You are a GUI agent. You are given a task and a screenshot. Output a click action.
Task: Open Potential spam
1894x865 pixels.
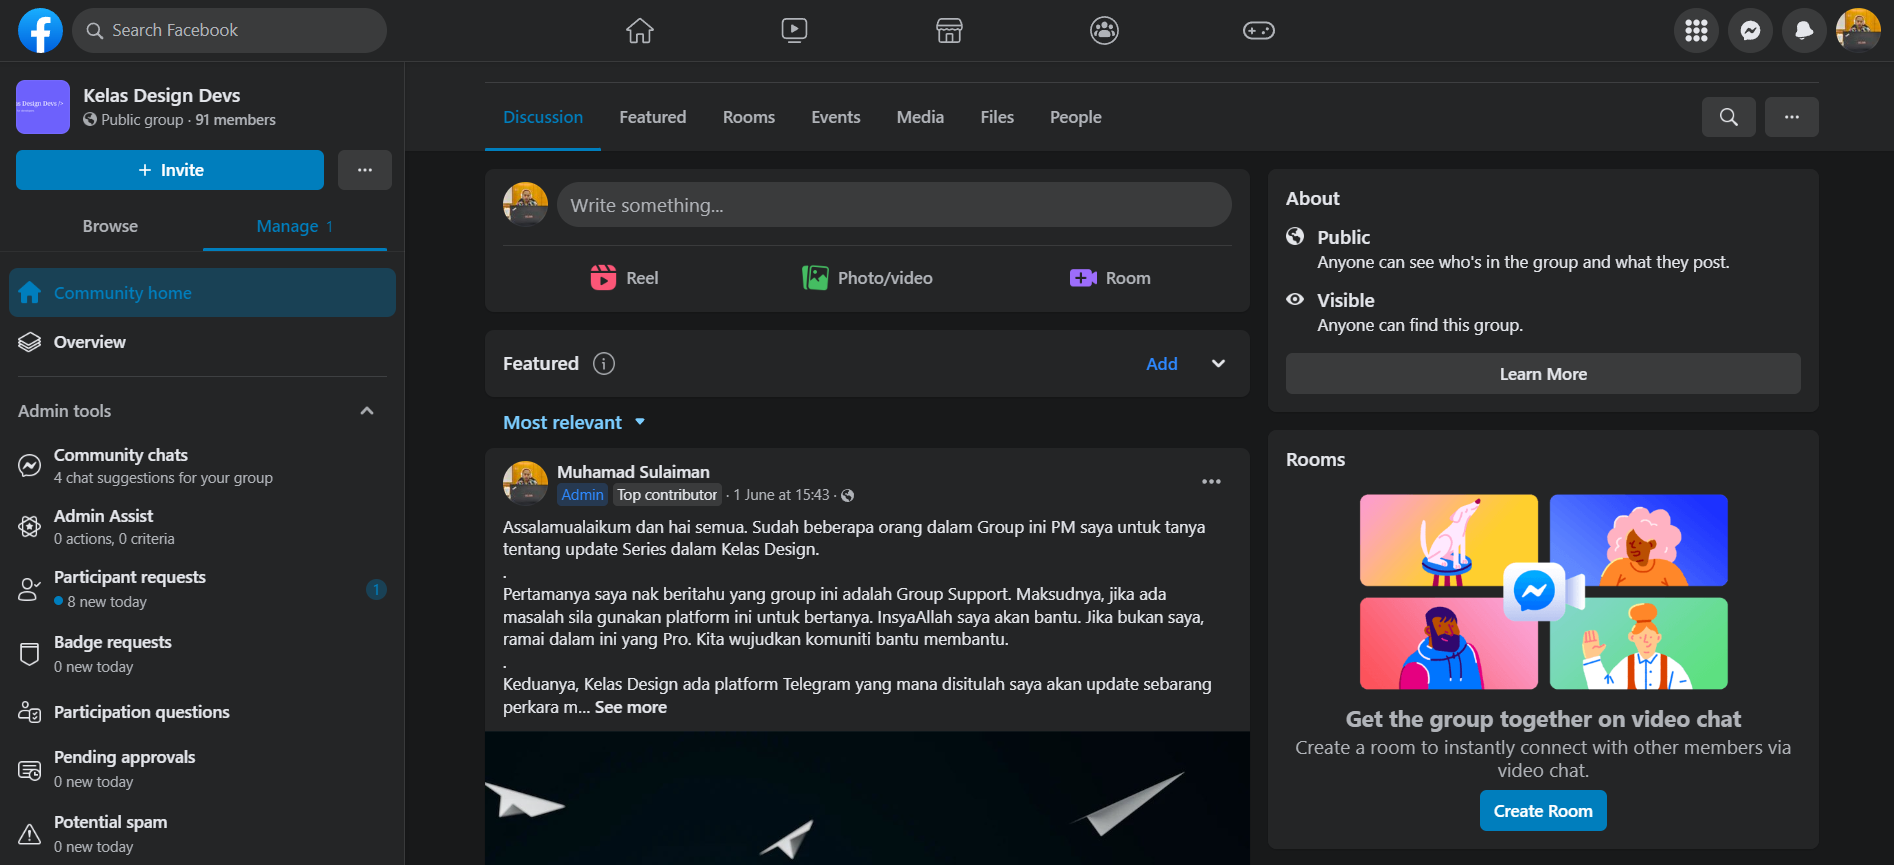tap(201, 834)
